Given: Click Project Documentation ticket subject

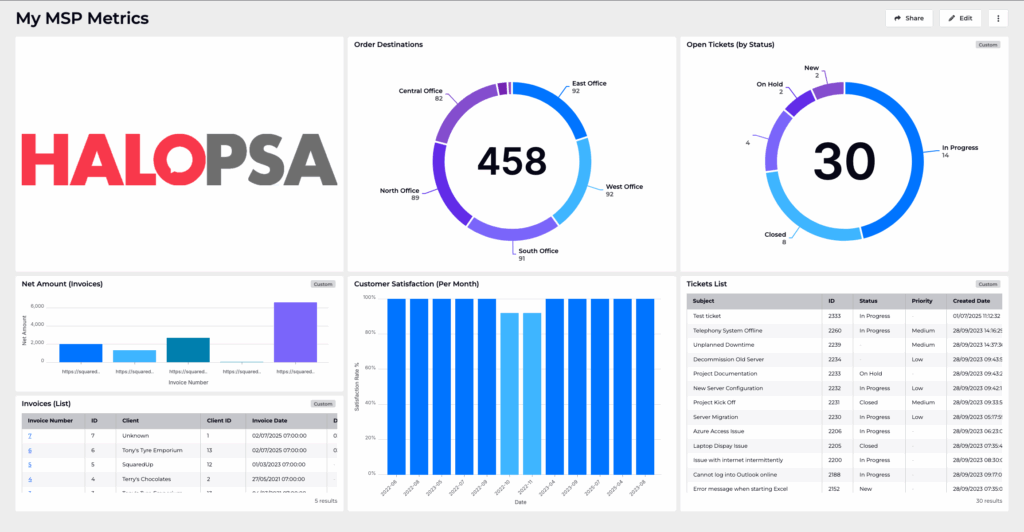Looking at the screenshot, I should coord(725,373).
